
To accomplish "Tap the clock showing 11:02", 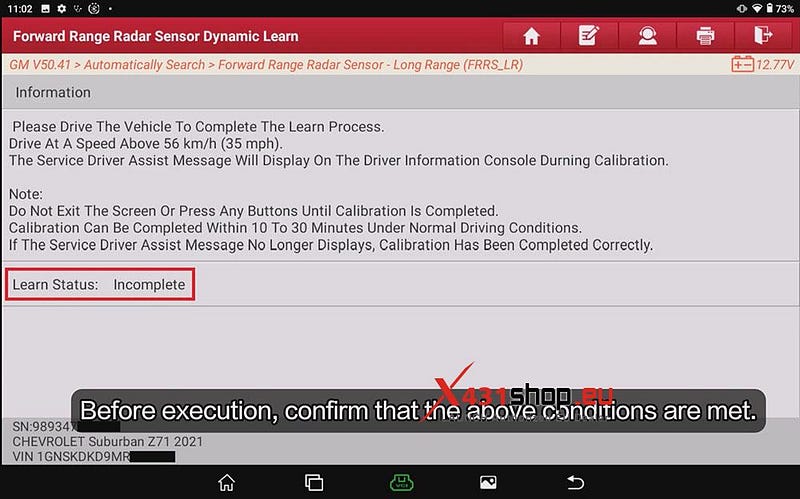I will pyautogui.click(x=20, y=9).
